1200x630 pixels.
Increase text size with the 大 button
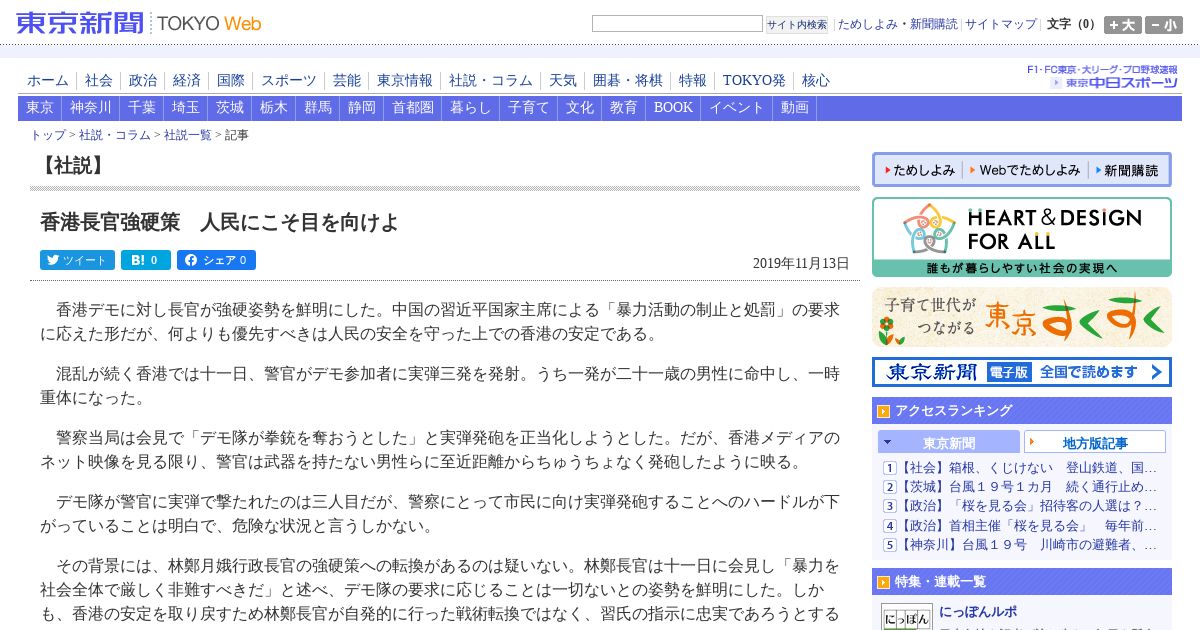point(1123,25)
